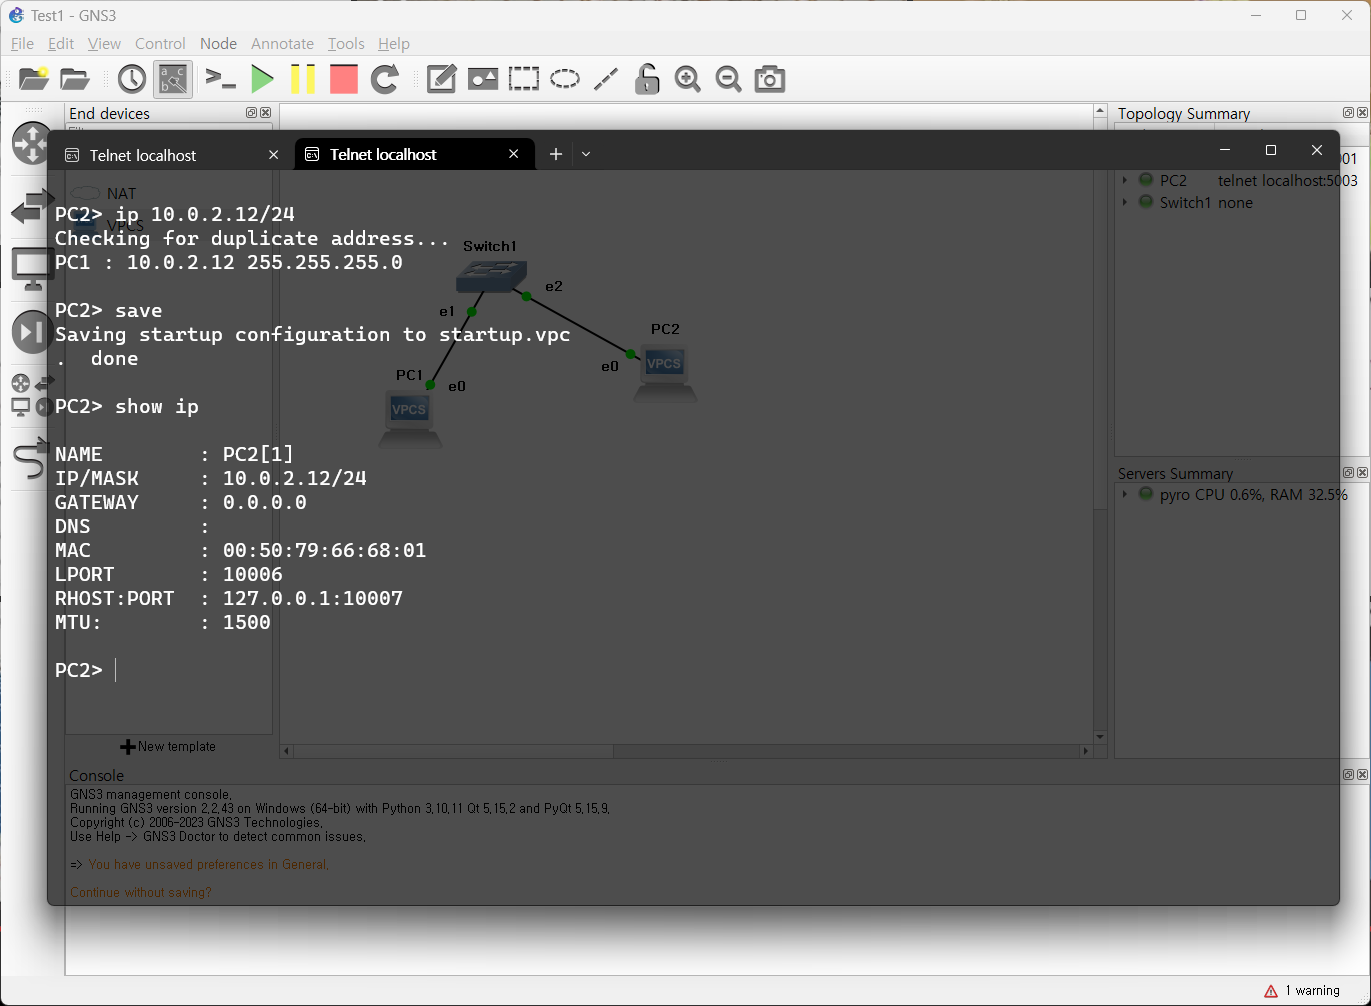Click scroll right arrow on canvas scrollbar
1371x1006 pixels.
click(1086, 750)
